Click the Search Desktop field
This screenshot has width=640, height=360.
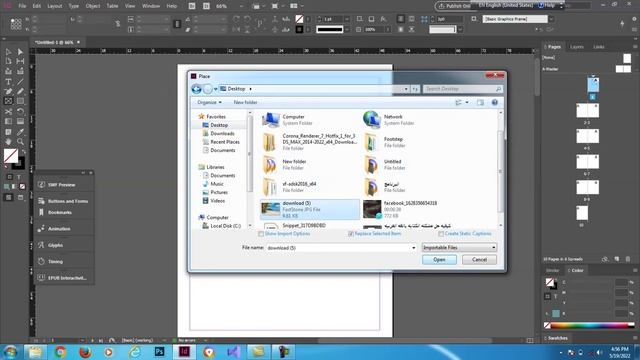462,89
